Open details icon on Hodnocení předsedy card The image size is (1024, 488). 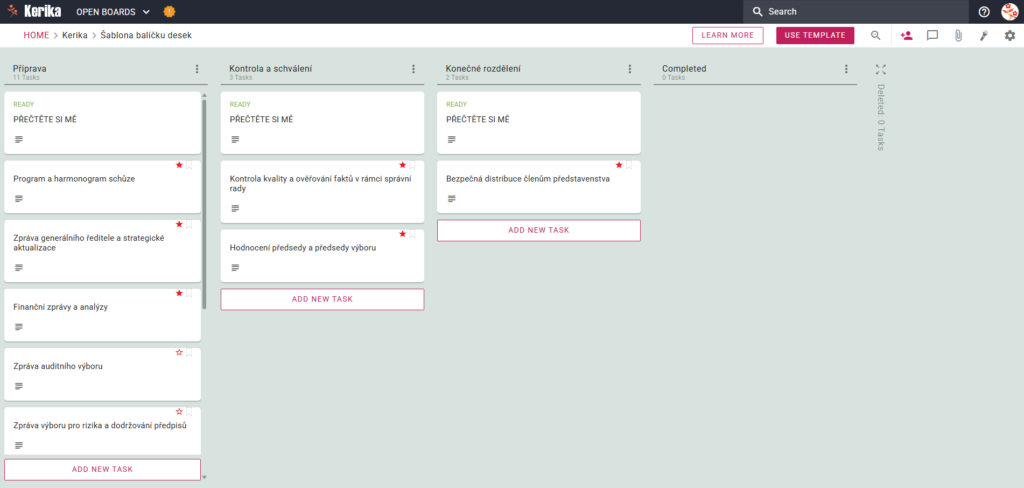click(x=235, y=268)
